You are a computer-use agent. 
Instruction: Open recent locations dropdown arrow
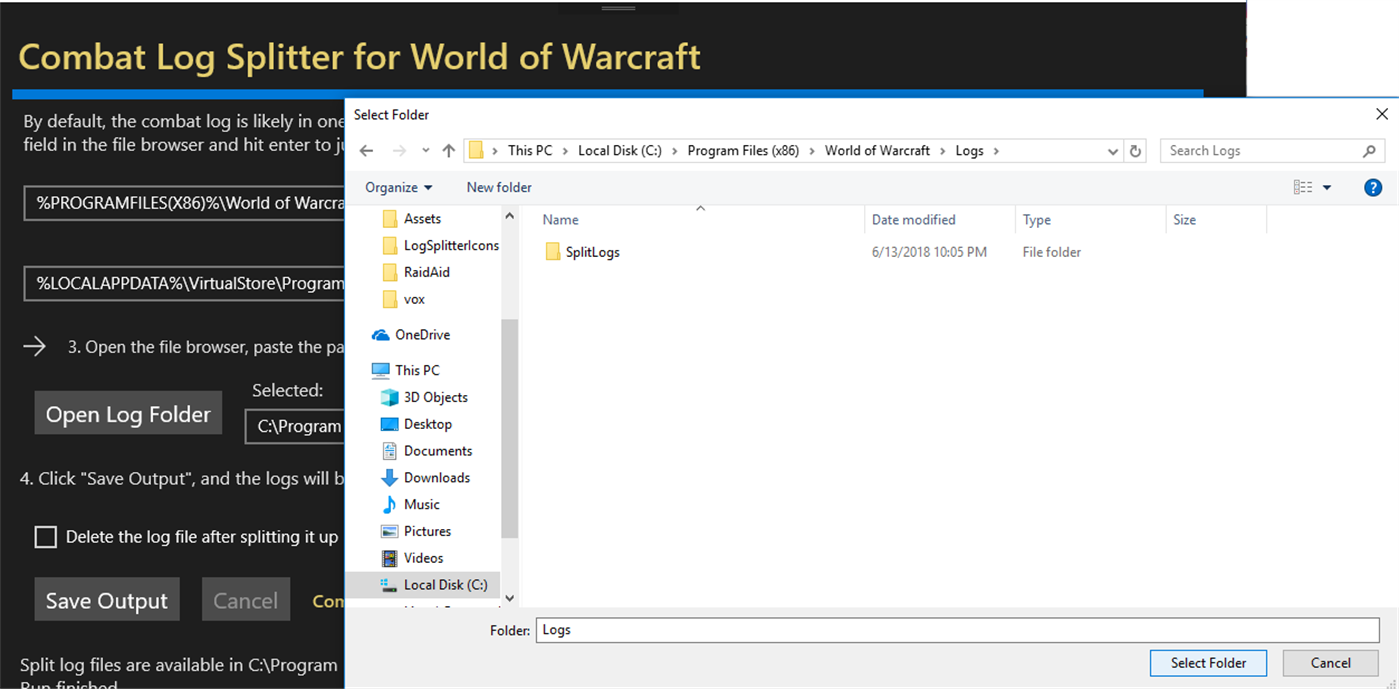[x=425, y=151]
